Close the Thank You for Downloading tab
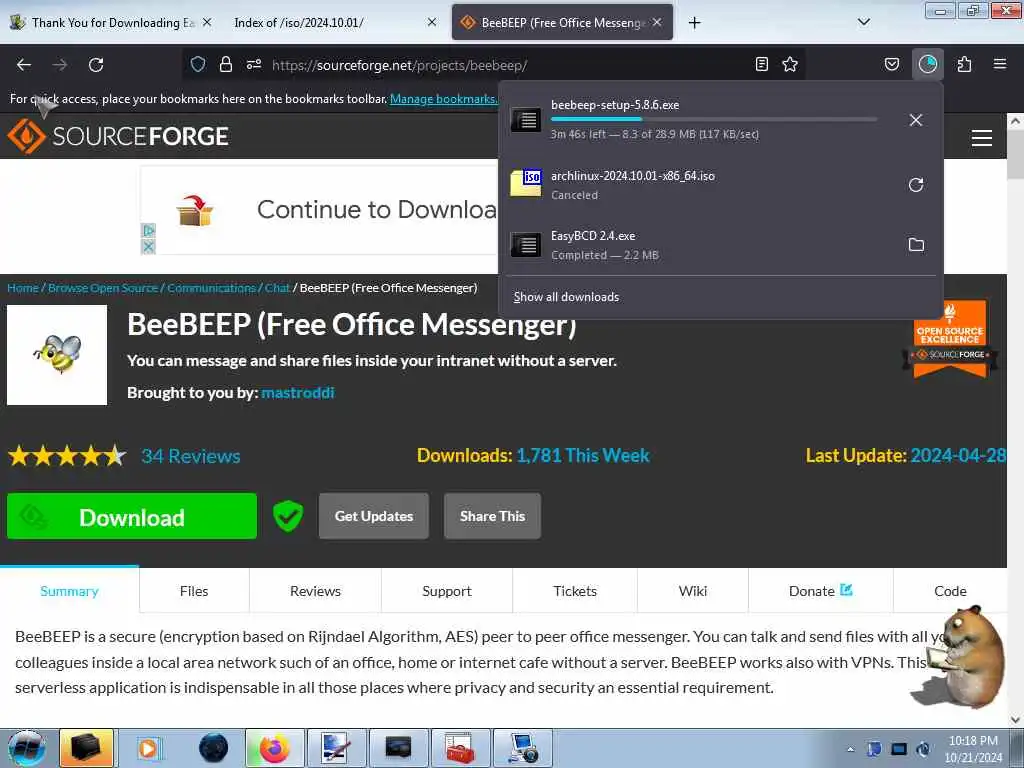1024x768 pixels. (207, 22)
